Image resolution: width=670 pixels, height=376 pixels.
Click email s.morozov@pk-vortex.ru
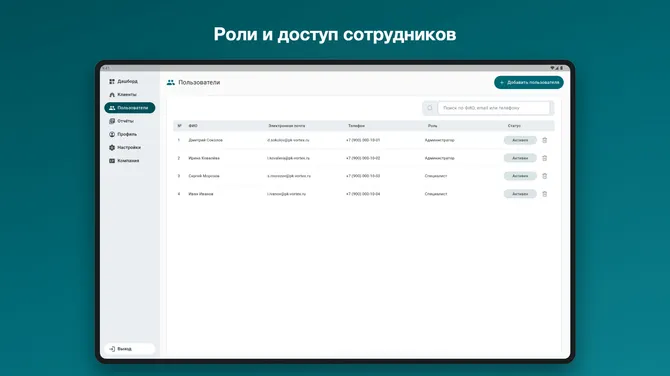pos(289,176)
